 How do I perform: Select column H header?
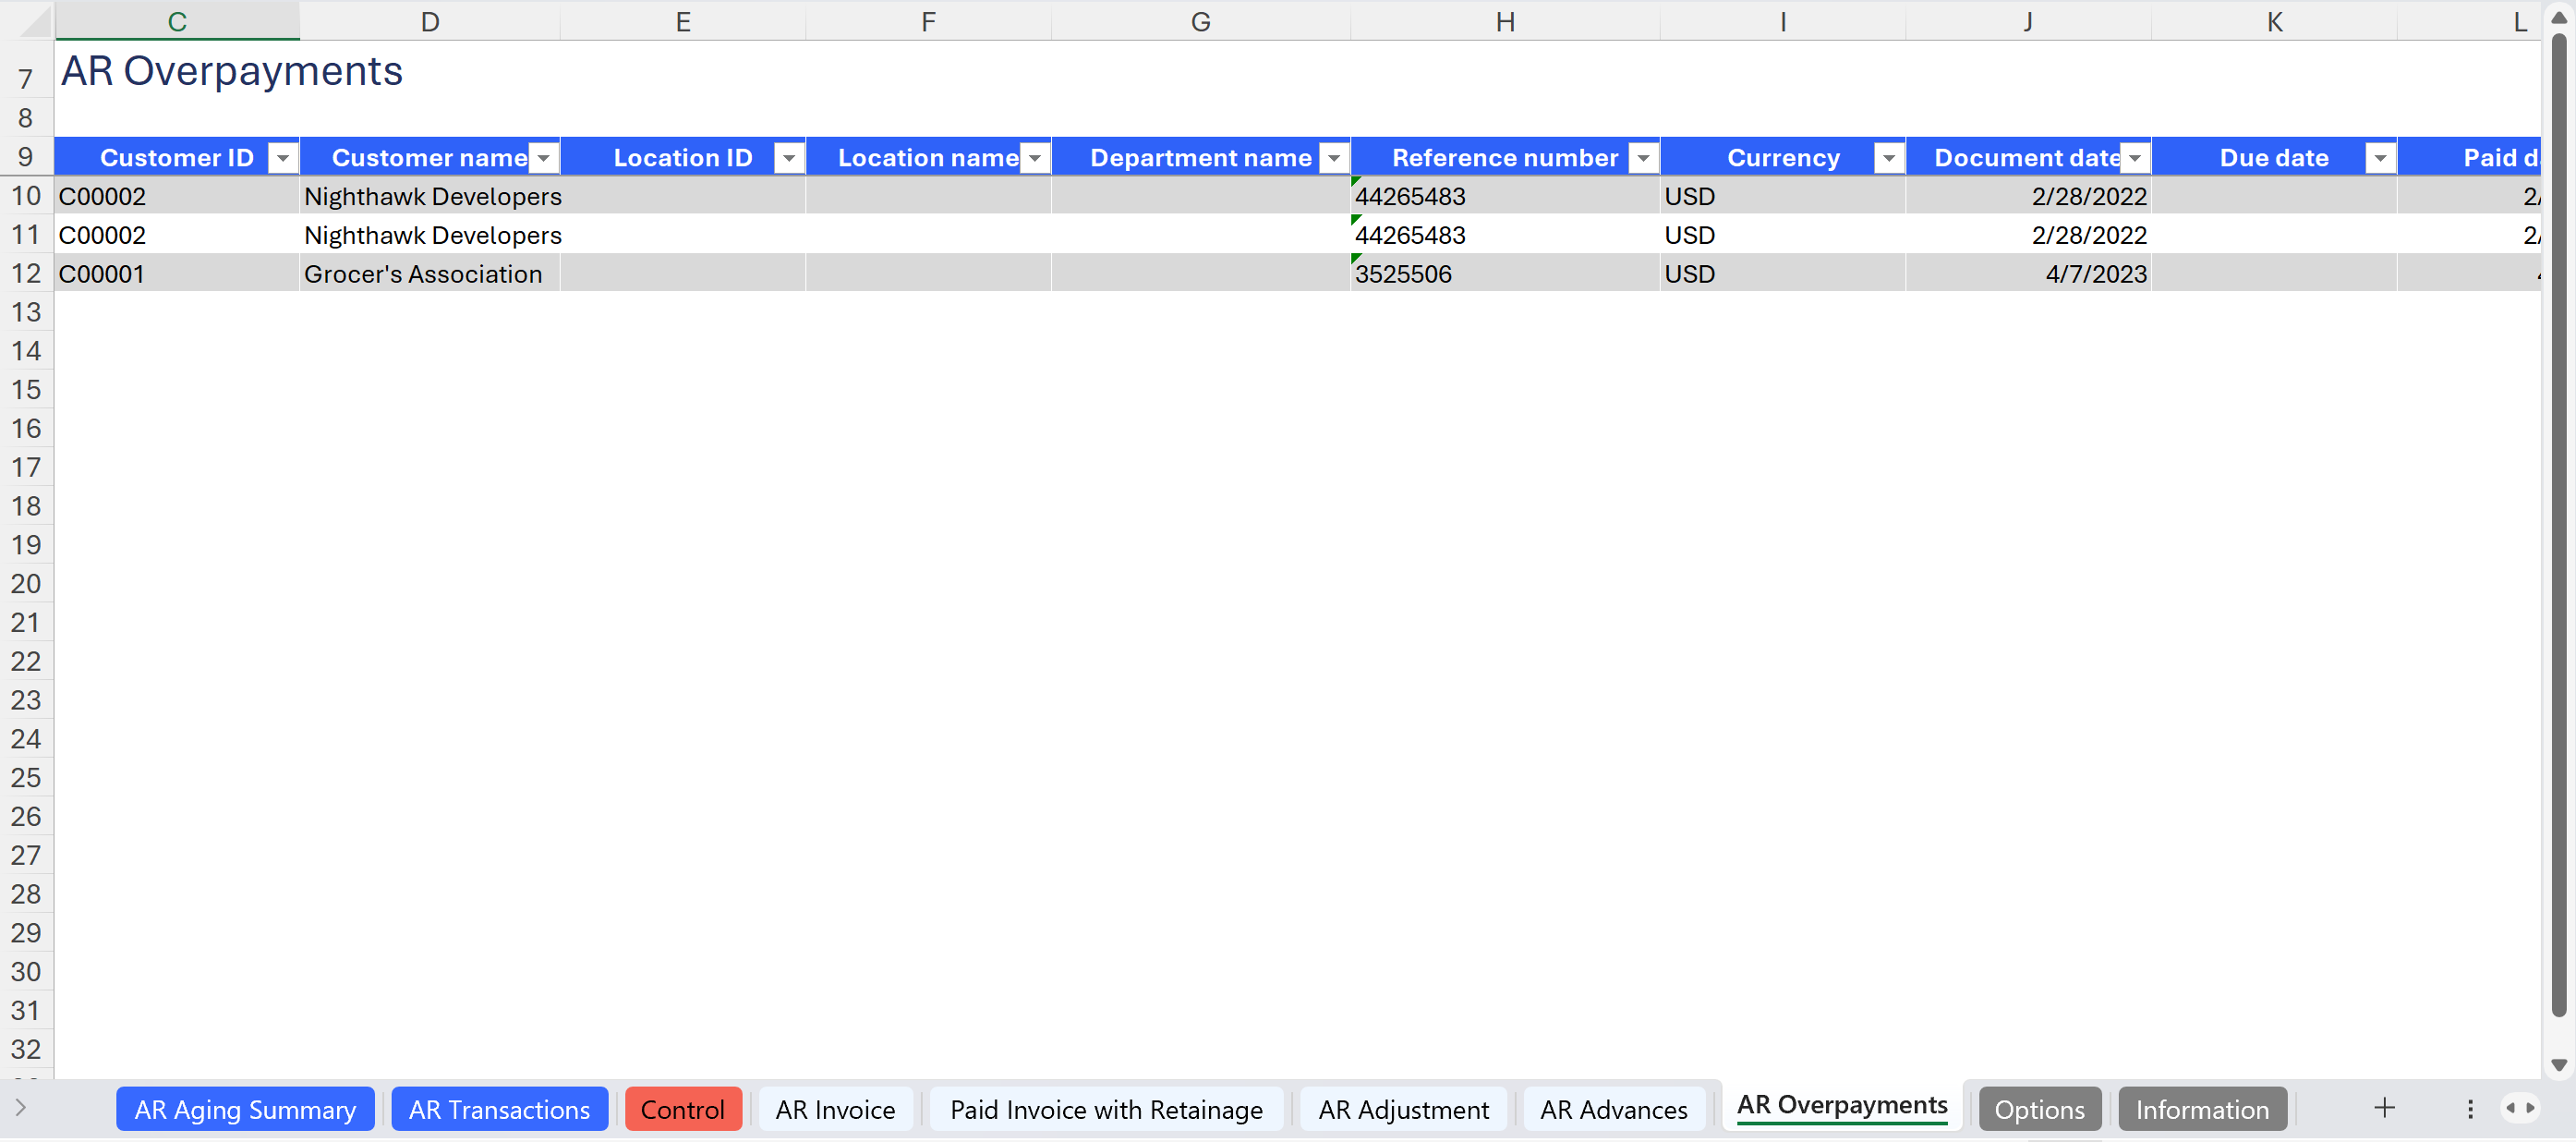[1504, 21]
